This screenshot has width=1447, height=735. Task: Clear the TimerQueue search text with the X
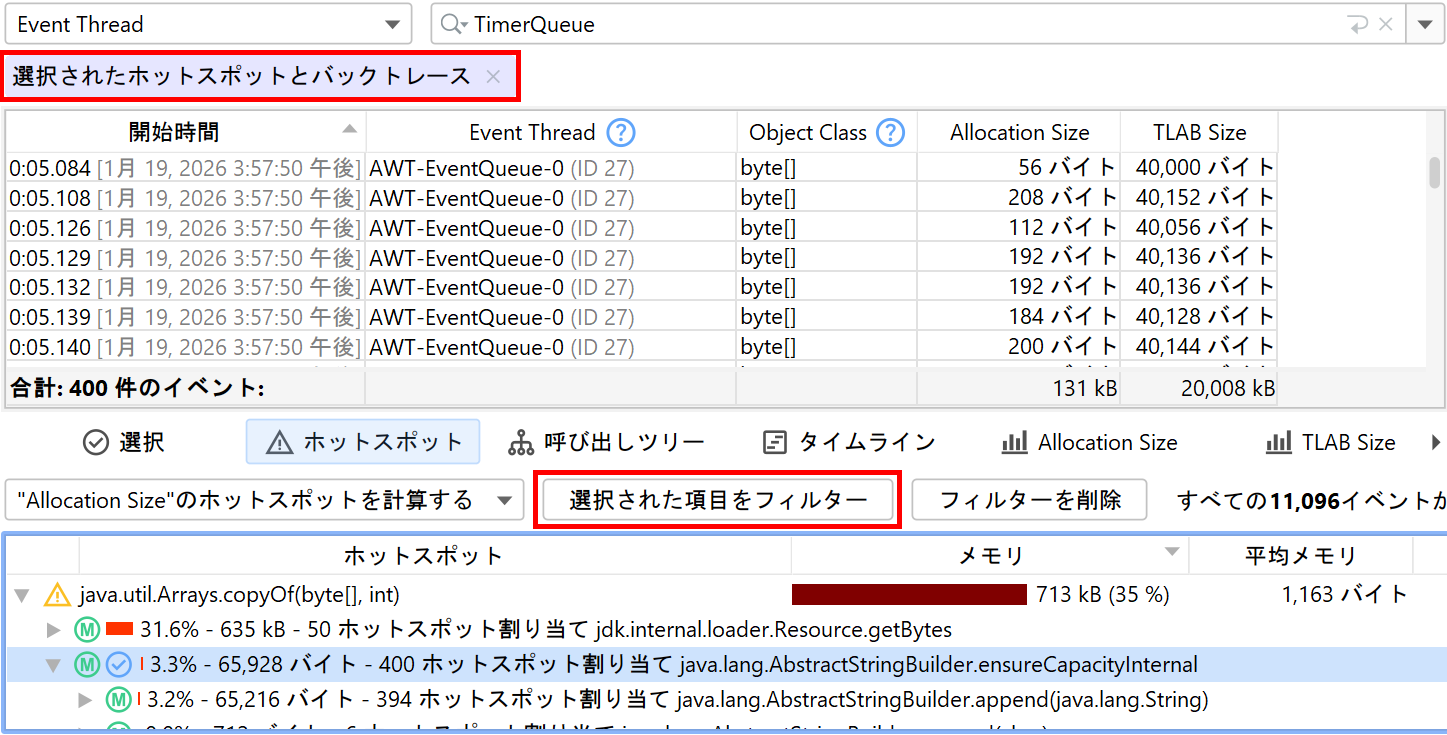click(1385, 24)
